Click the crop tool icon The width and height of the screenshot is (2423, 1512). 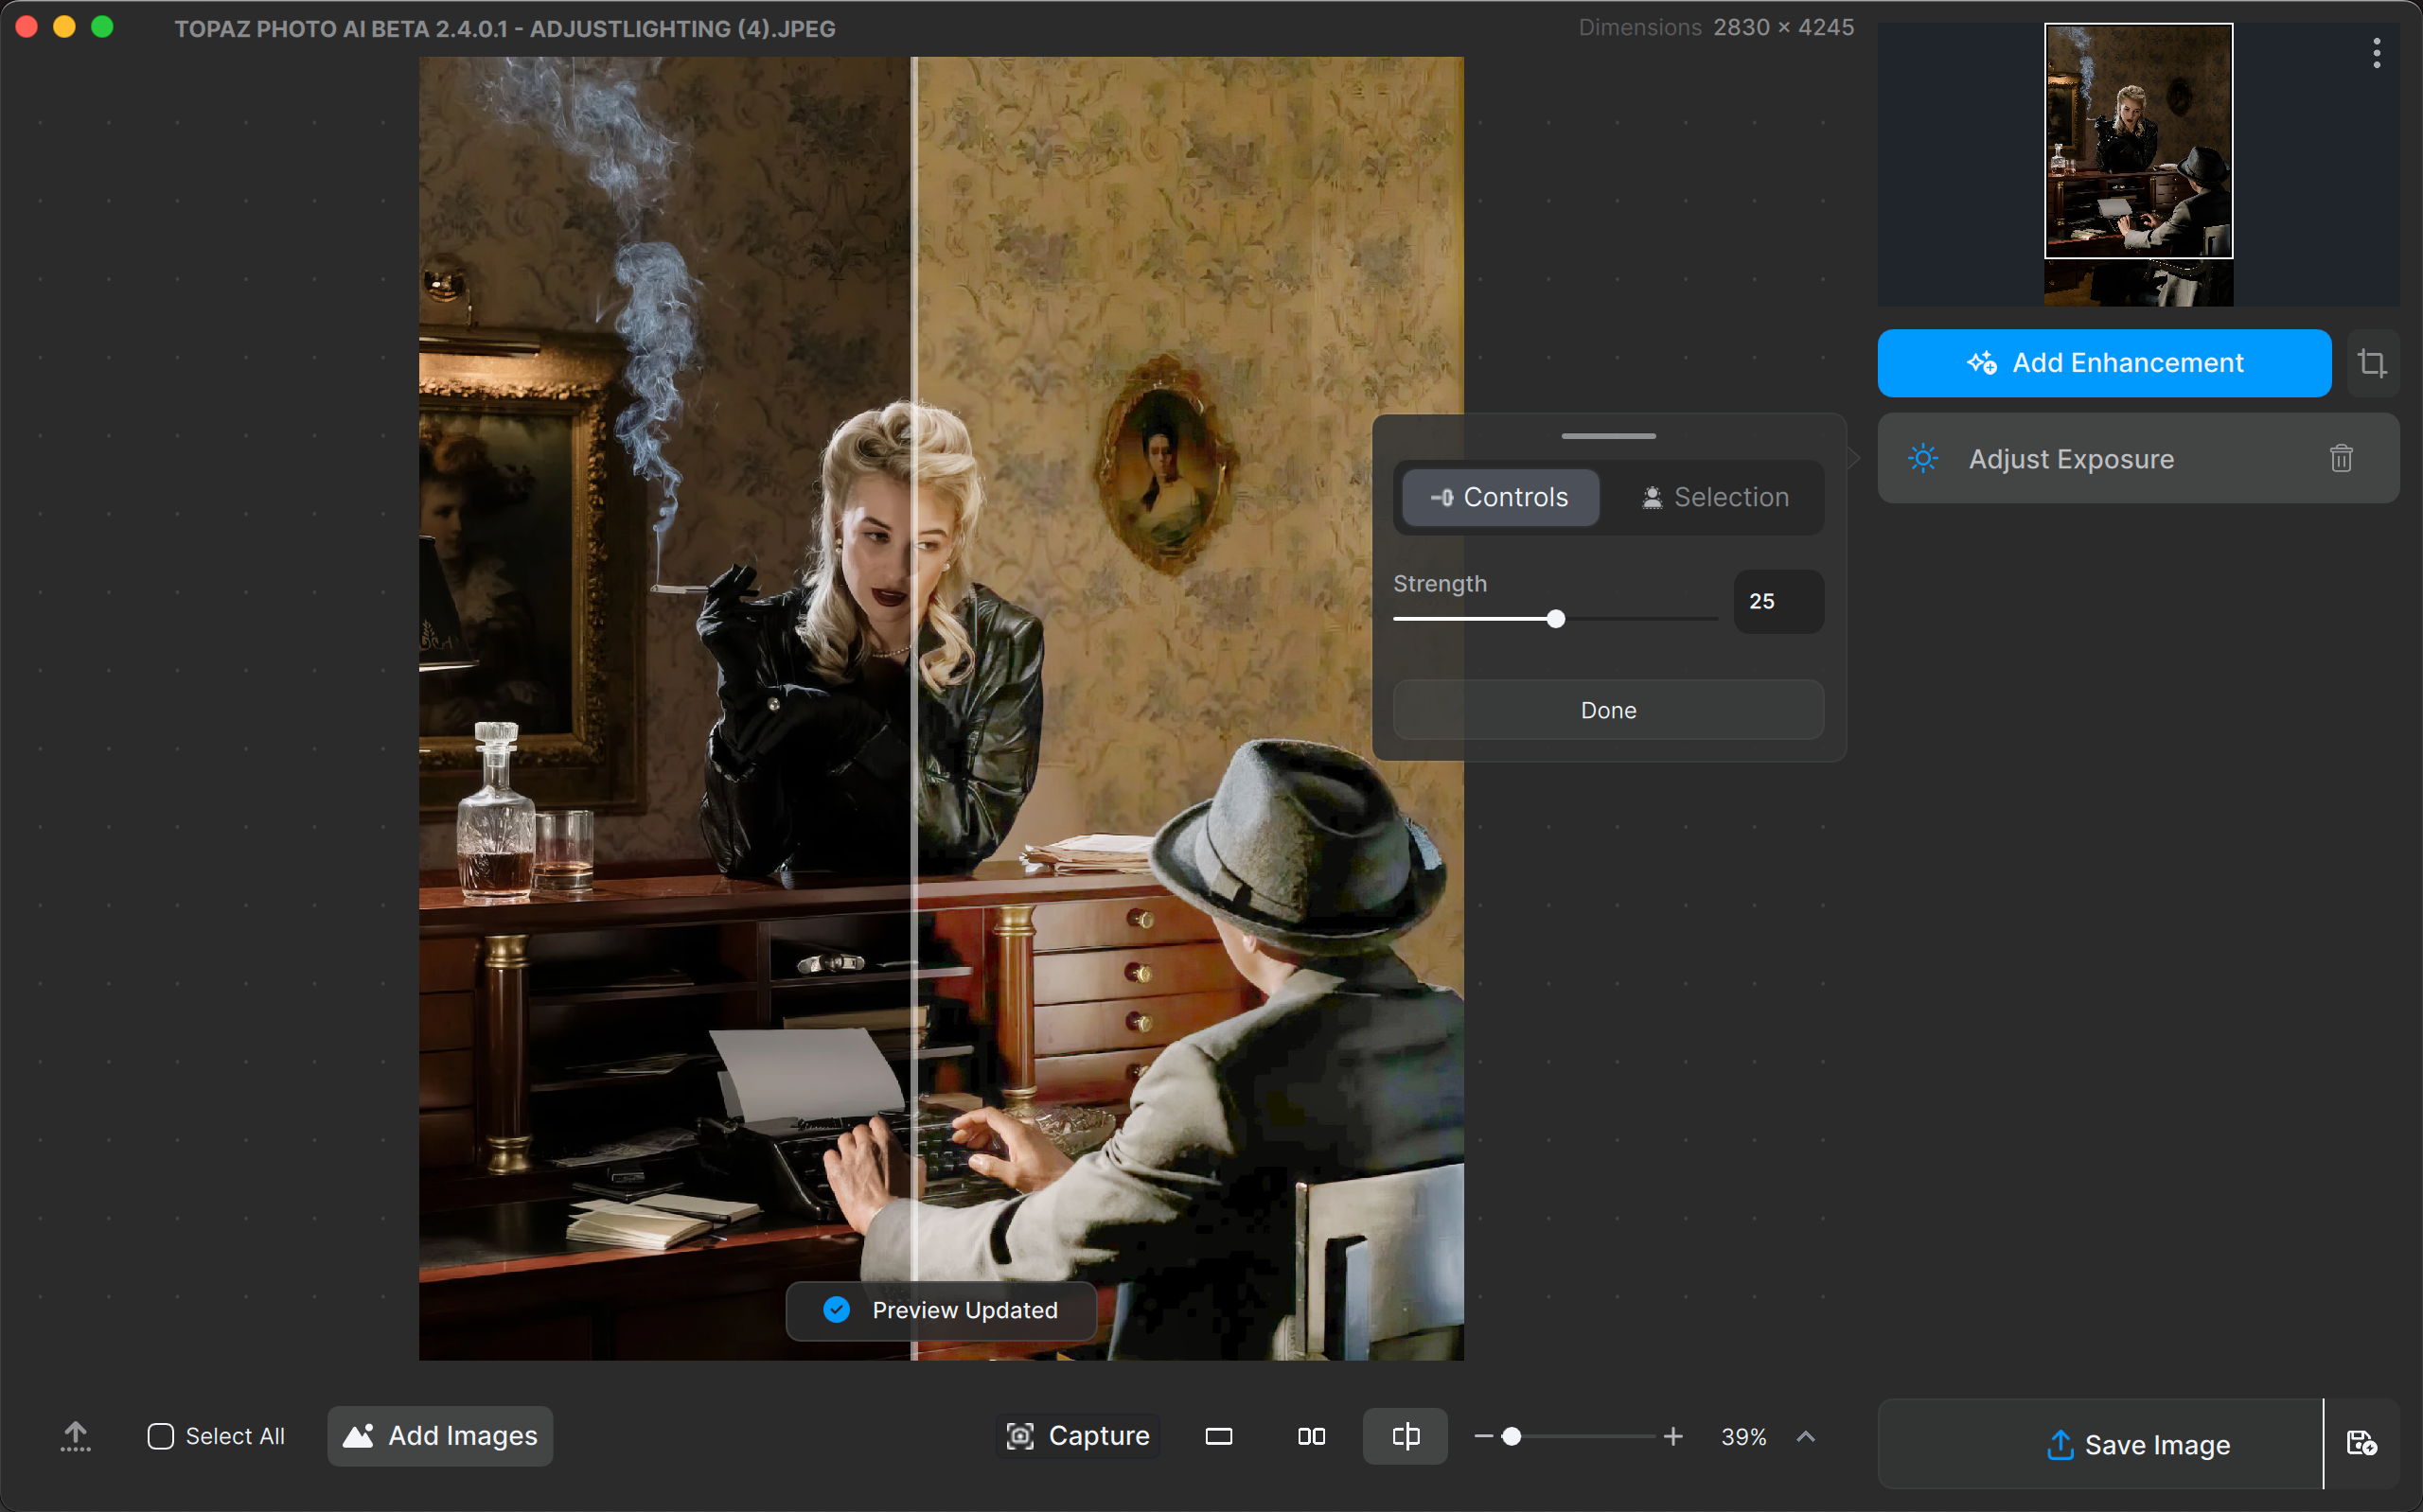pyautogui.click(x=2371, y=363)
